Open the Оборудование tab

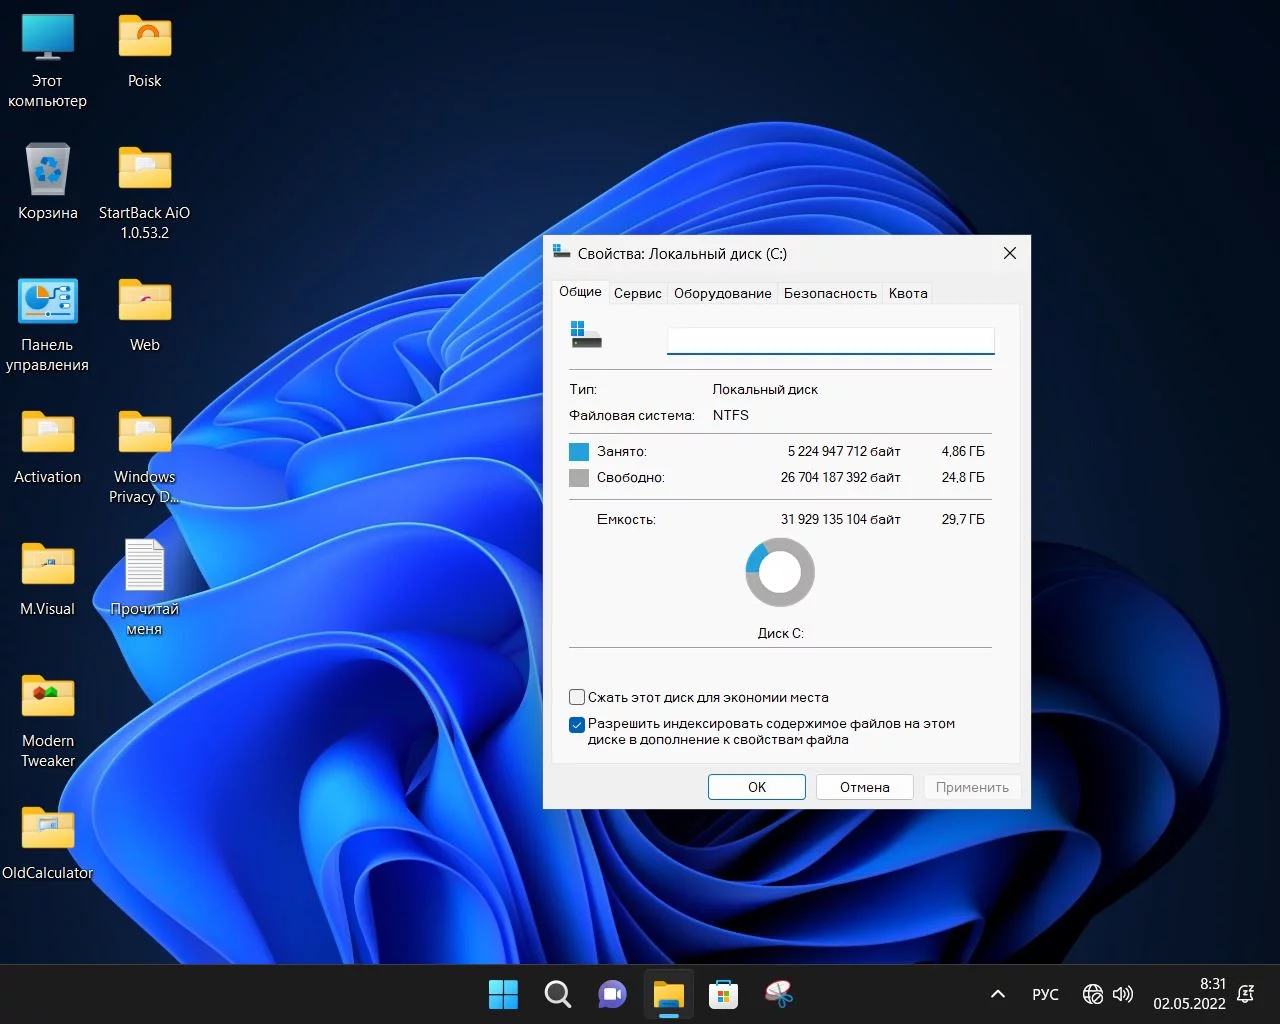coord(722,293)
